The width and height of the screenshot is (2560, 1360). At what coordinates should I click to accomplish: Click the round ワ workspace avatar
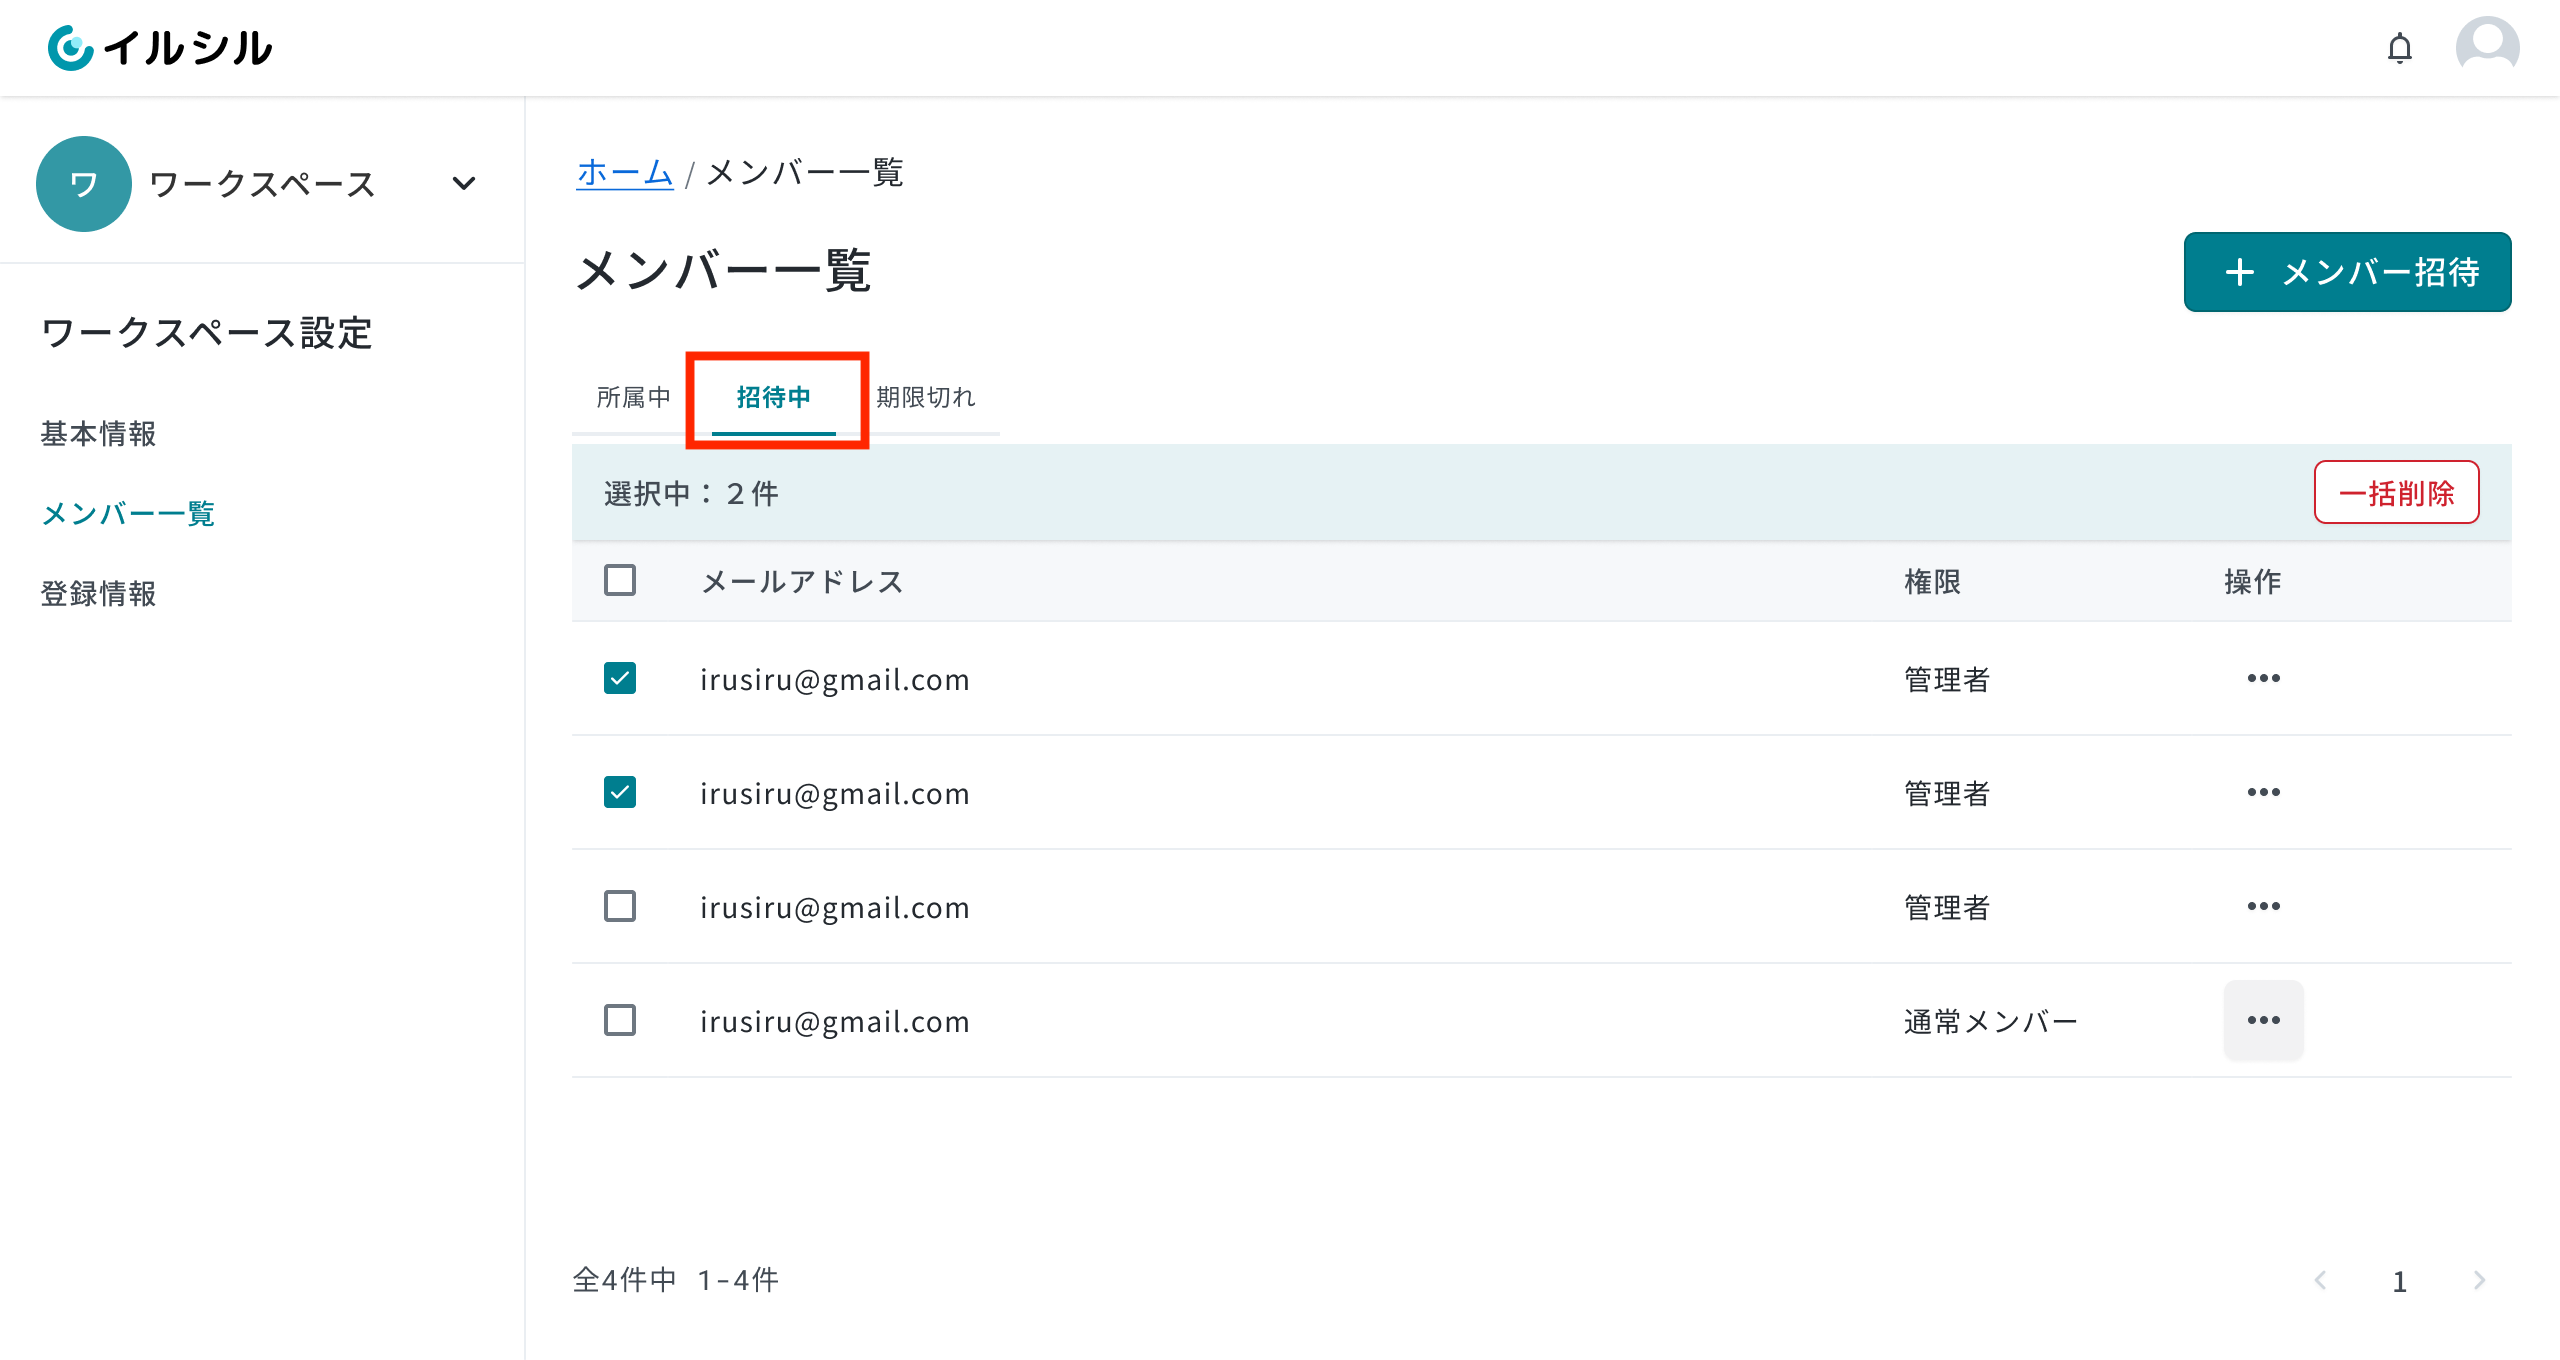coord(84,184)
